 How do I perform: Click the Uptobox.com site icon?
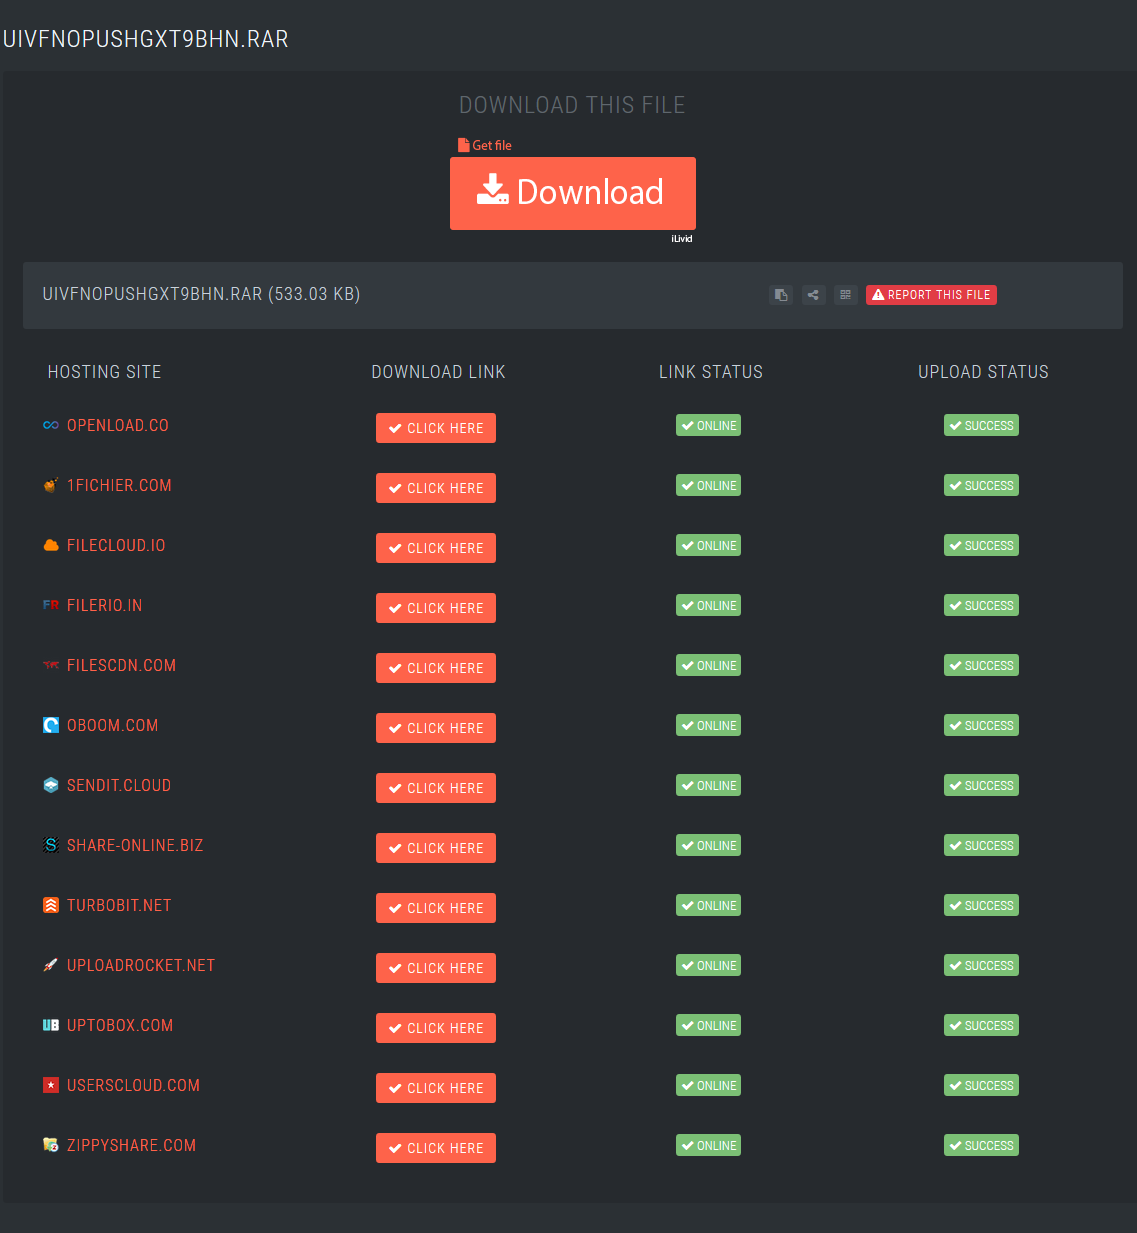tap(51, 1025)
